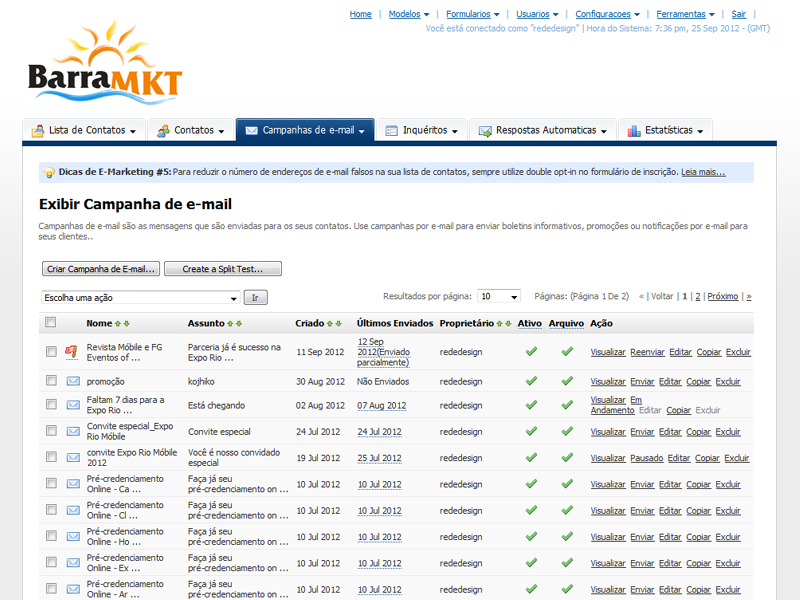Click Ativo checkmark for Revista Móbile e FG Eventos
This screenshot has width=800, height=600.
tap(531, 352)
